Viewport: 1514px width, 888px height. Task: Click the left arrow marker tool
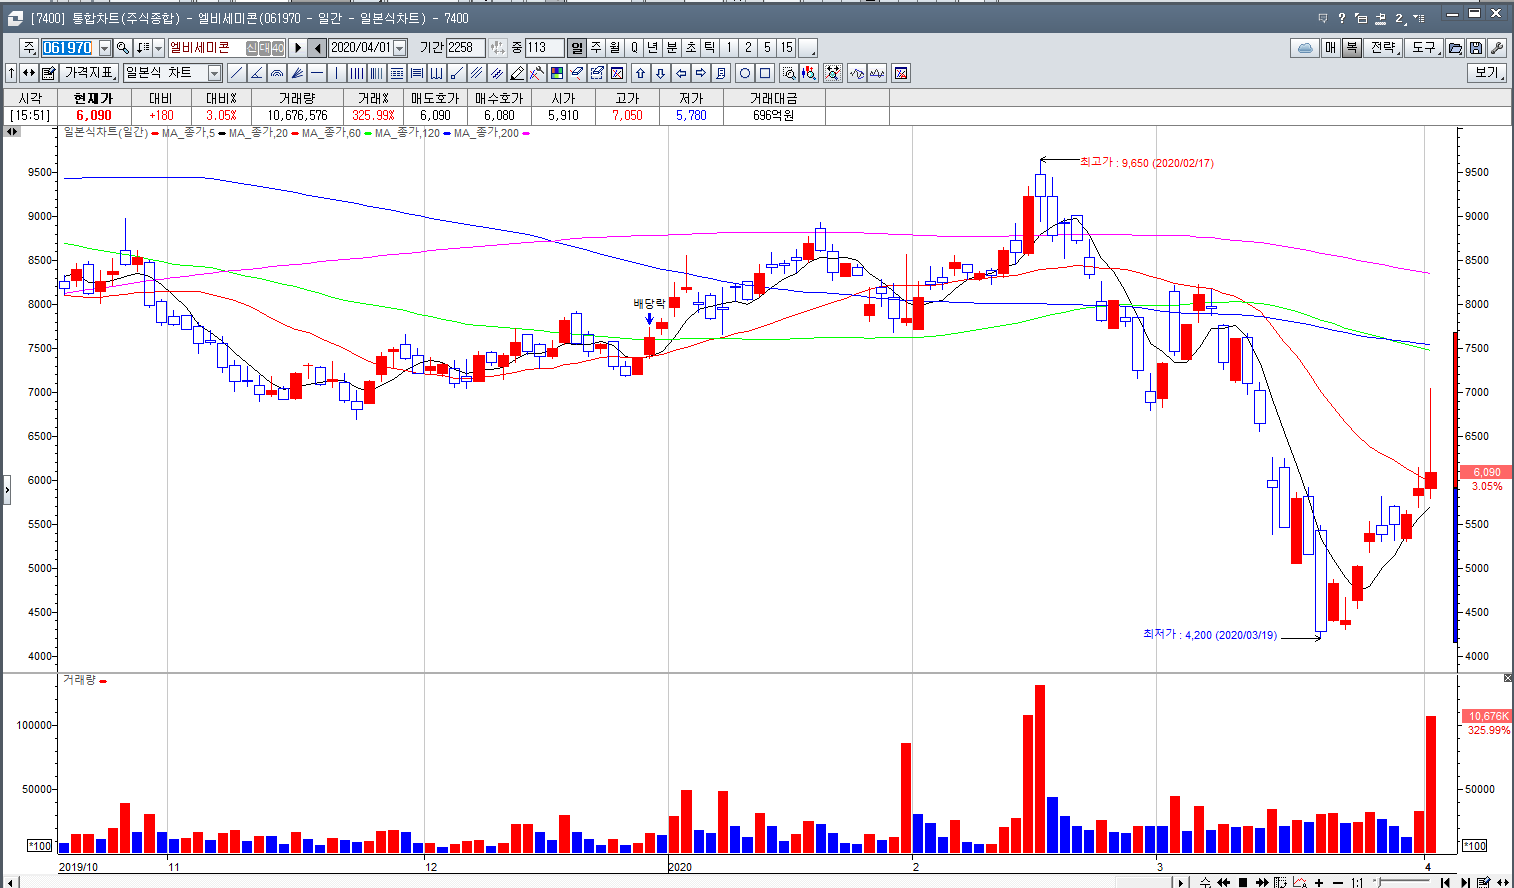[x=681, y=73]
